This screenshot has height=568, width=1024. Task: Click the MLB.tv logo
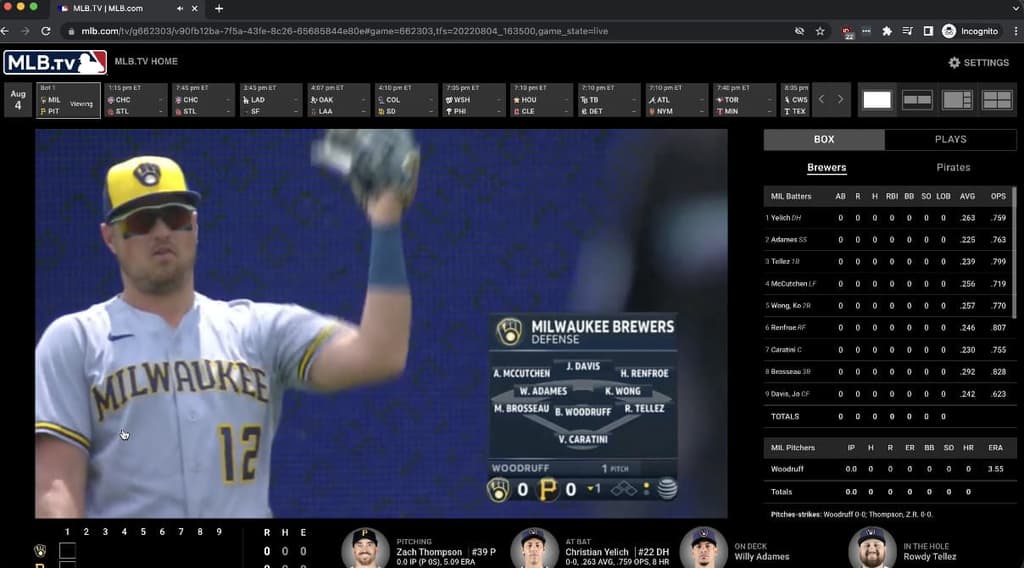[x=56, y=63]
